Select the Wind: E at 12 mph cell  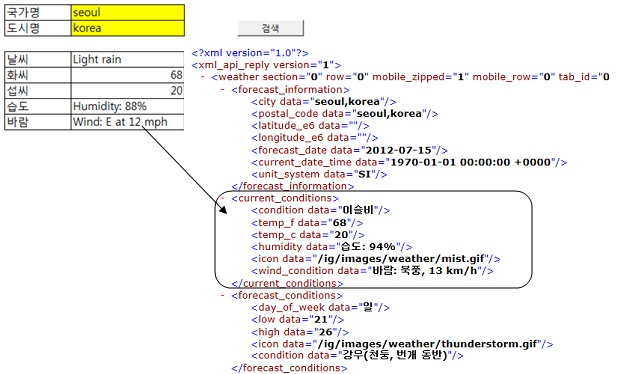coord(127,122)
